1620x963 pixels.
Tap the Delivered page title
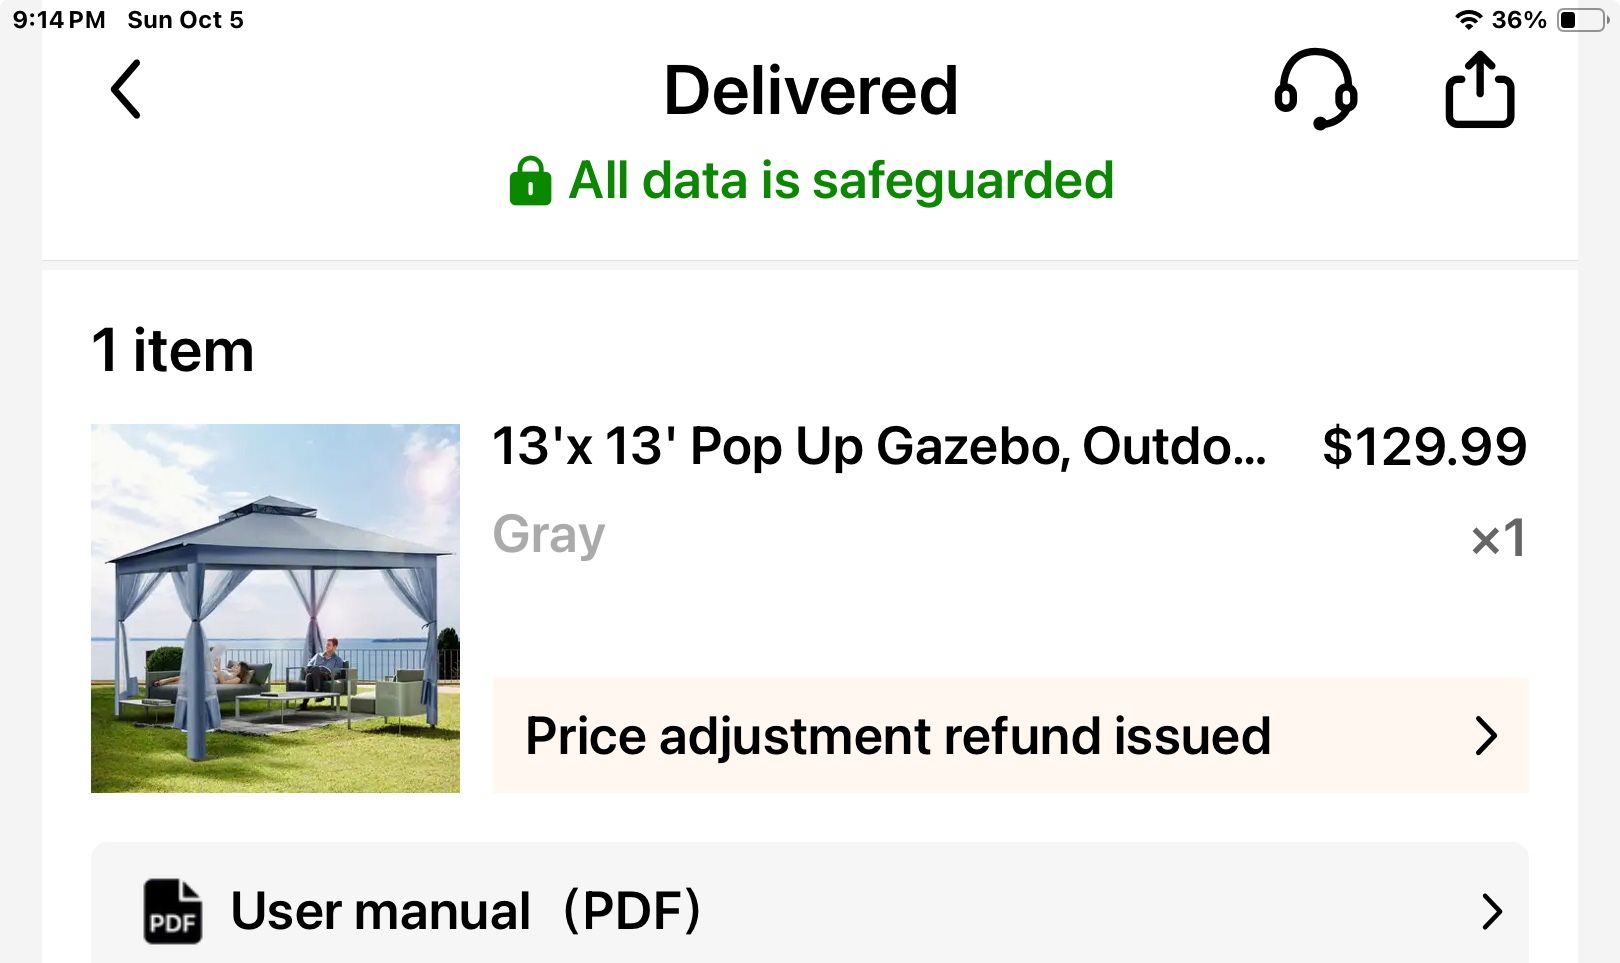click(x=810, y=90)
